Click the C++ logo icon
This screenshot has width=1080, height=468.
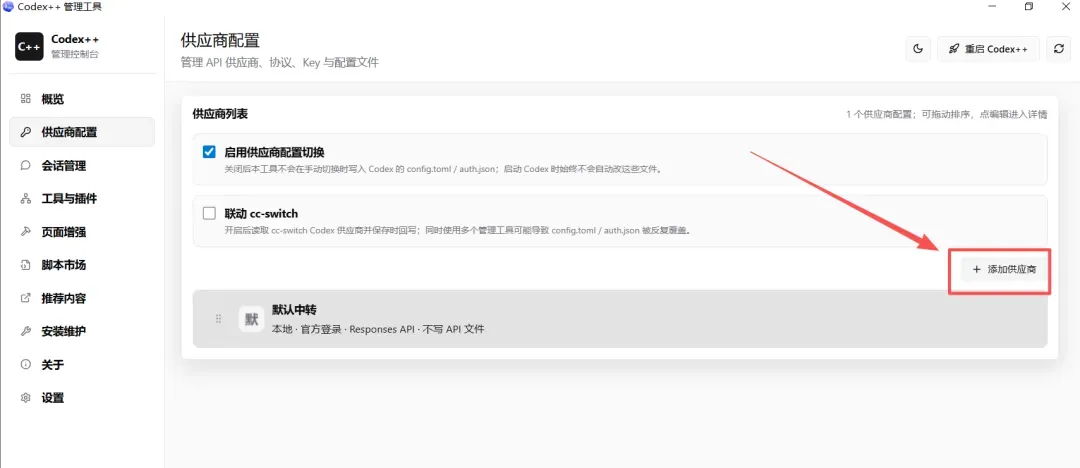tap(30, 46)
